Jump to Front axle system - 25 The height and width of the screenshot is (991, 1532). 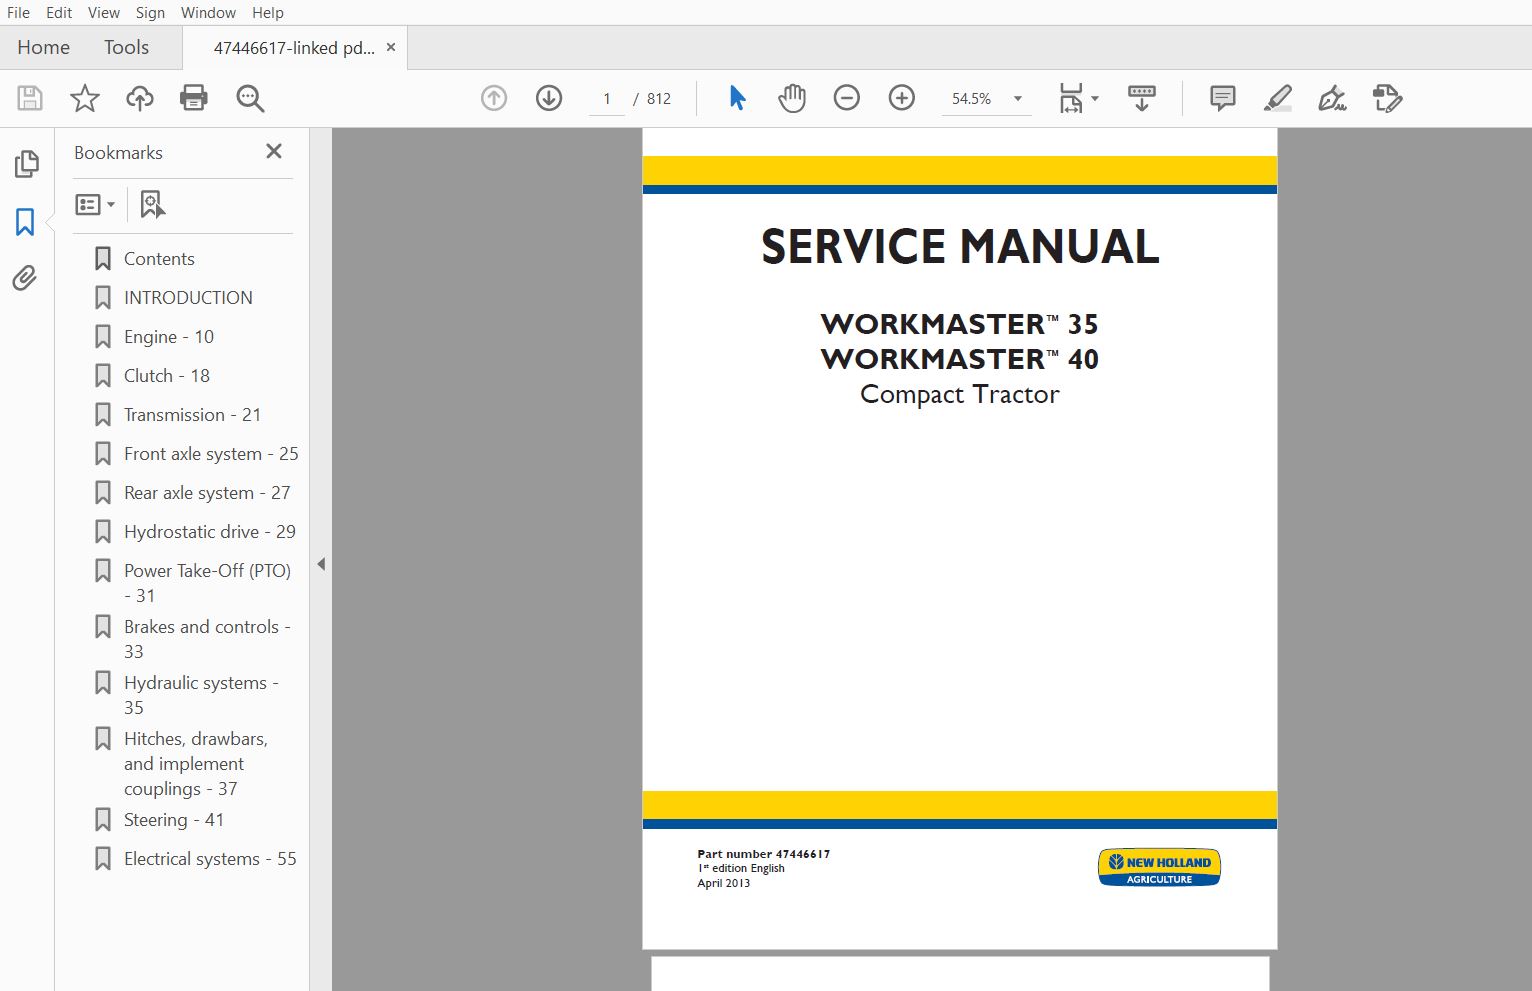coord(211,453)
